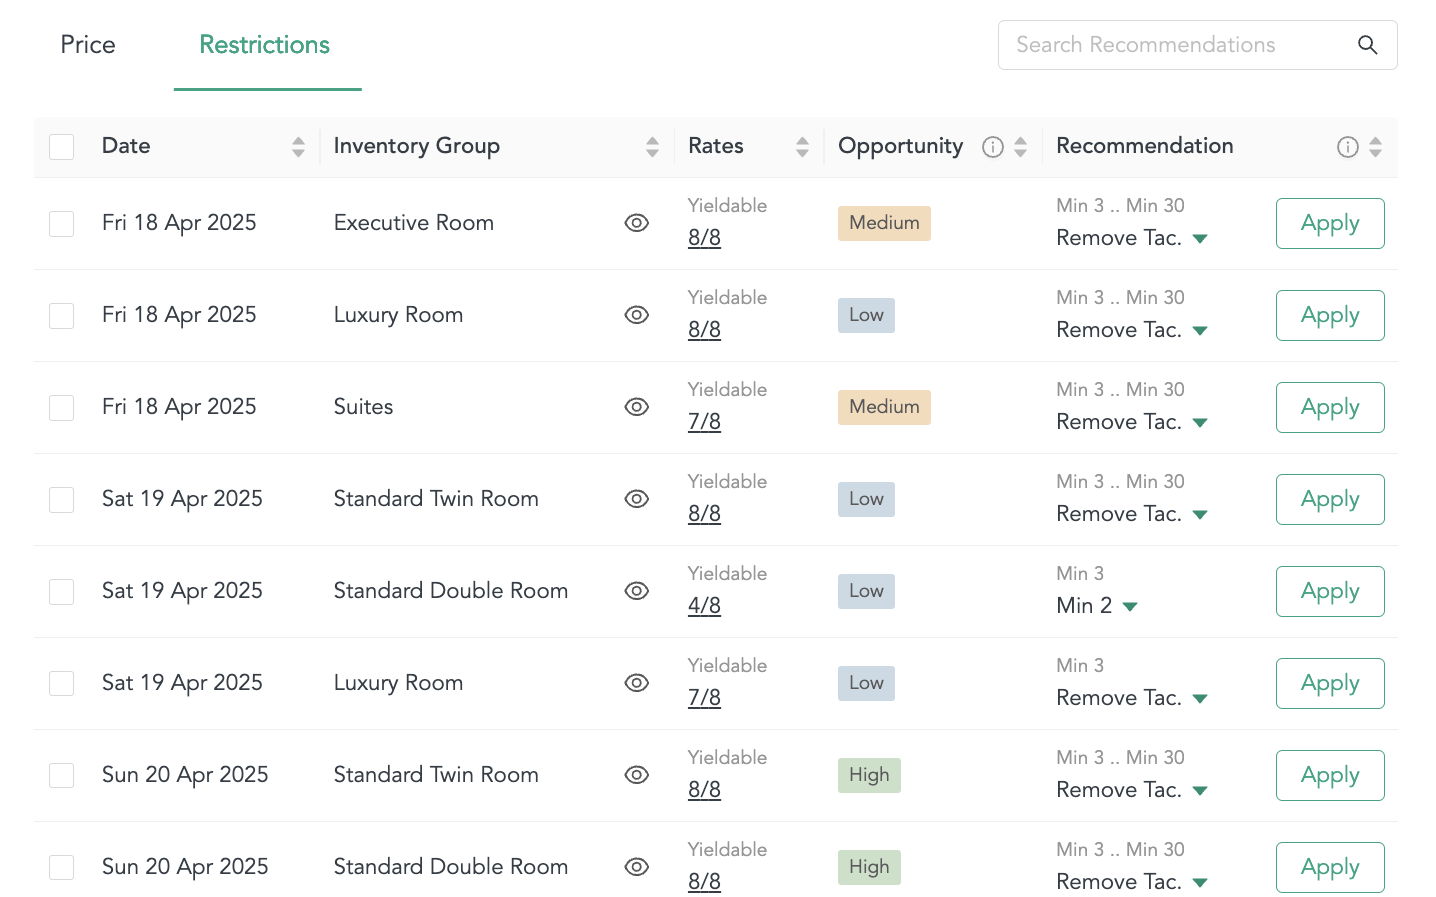
Task: Sort by the Rates column arrows
Action: 802,147
